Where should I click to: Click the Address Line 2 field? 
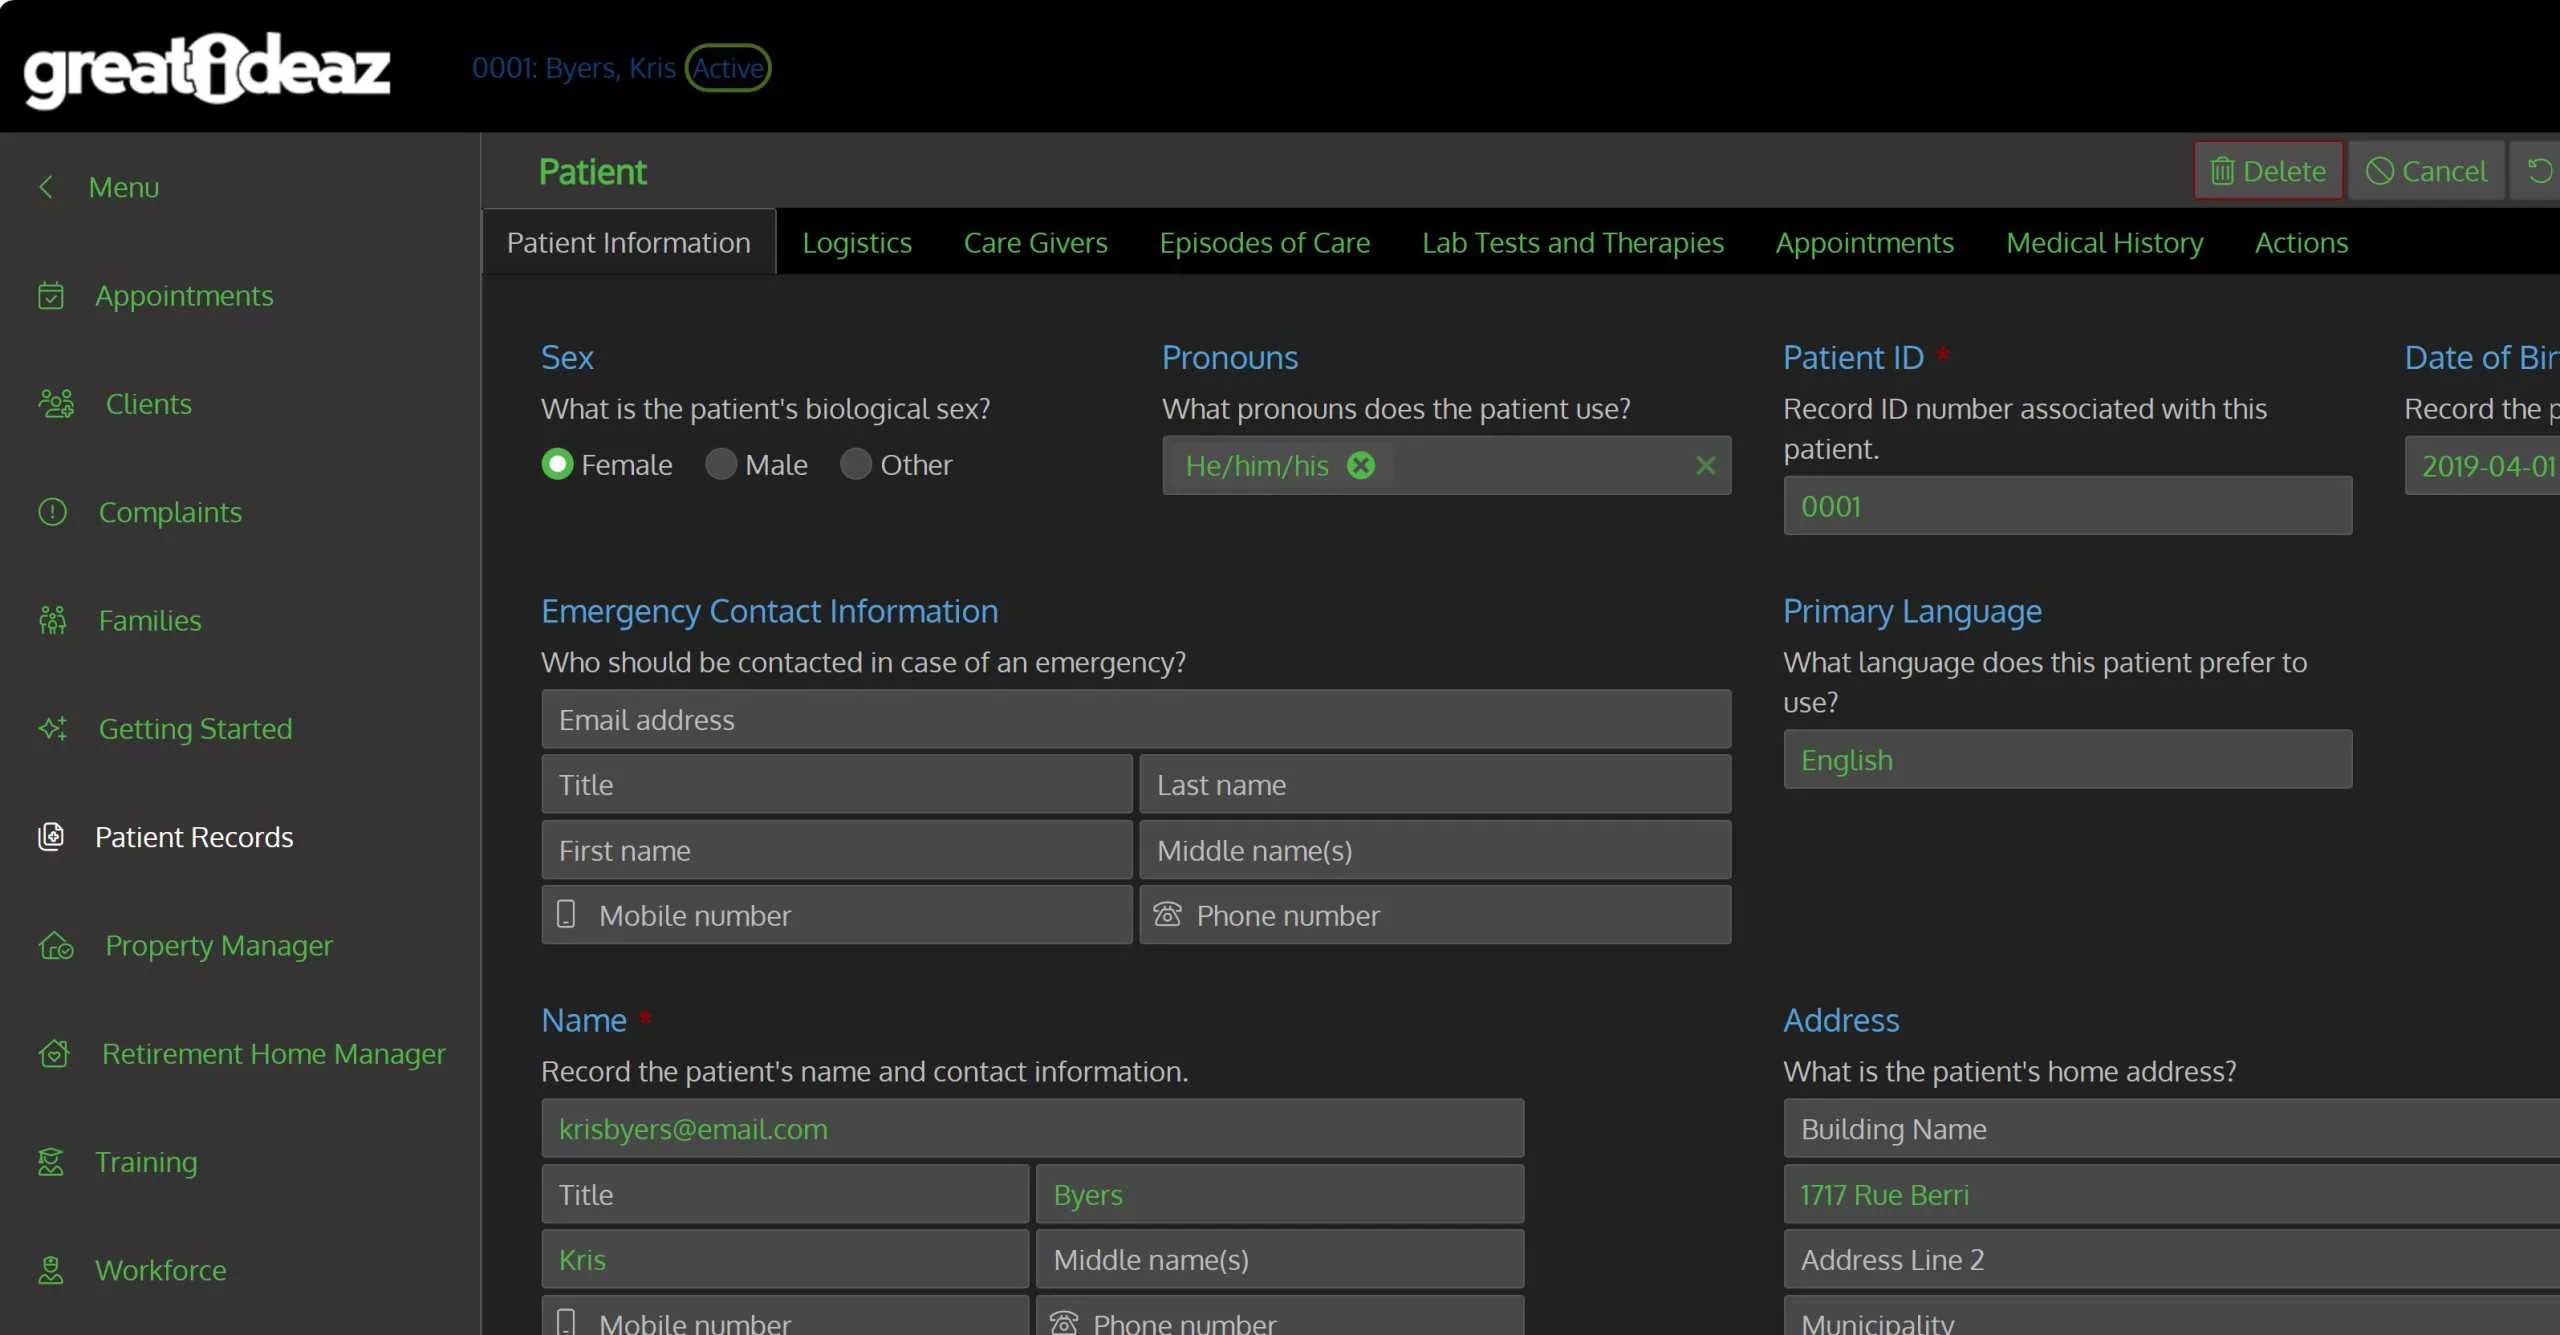tap(2172, 1260)
